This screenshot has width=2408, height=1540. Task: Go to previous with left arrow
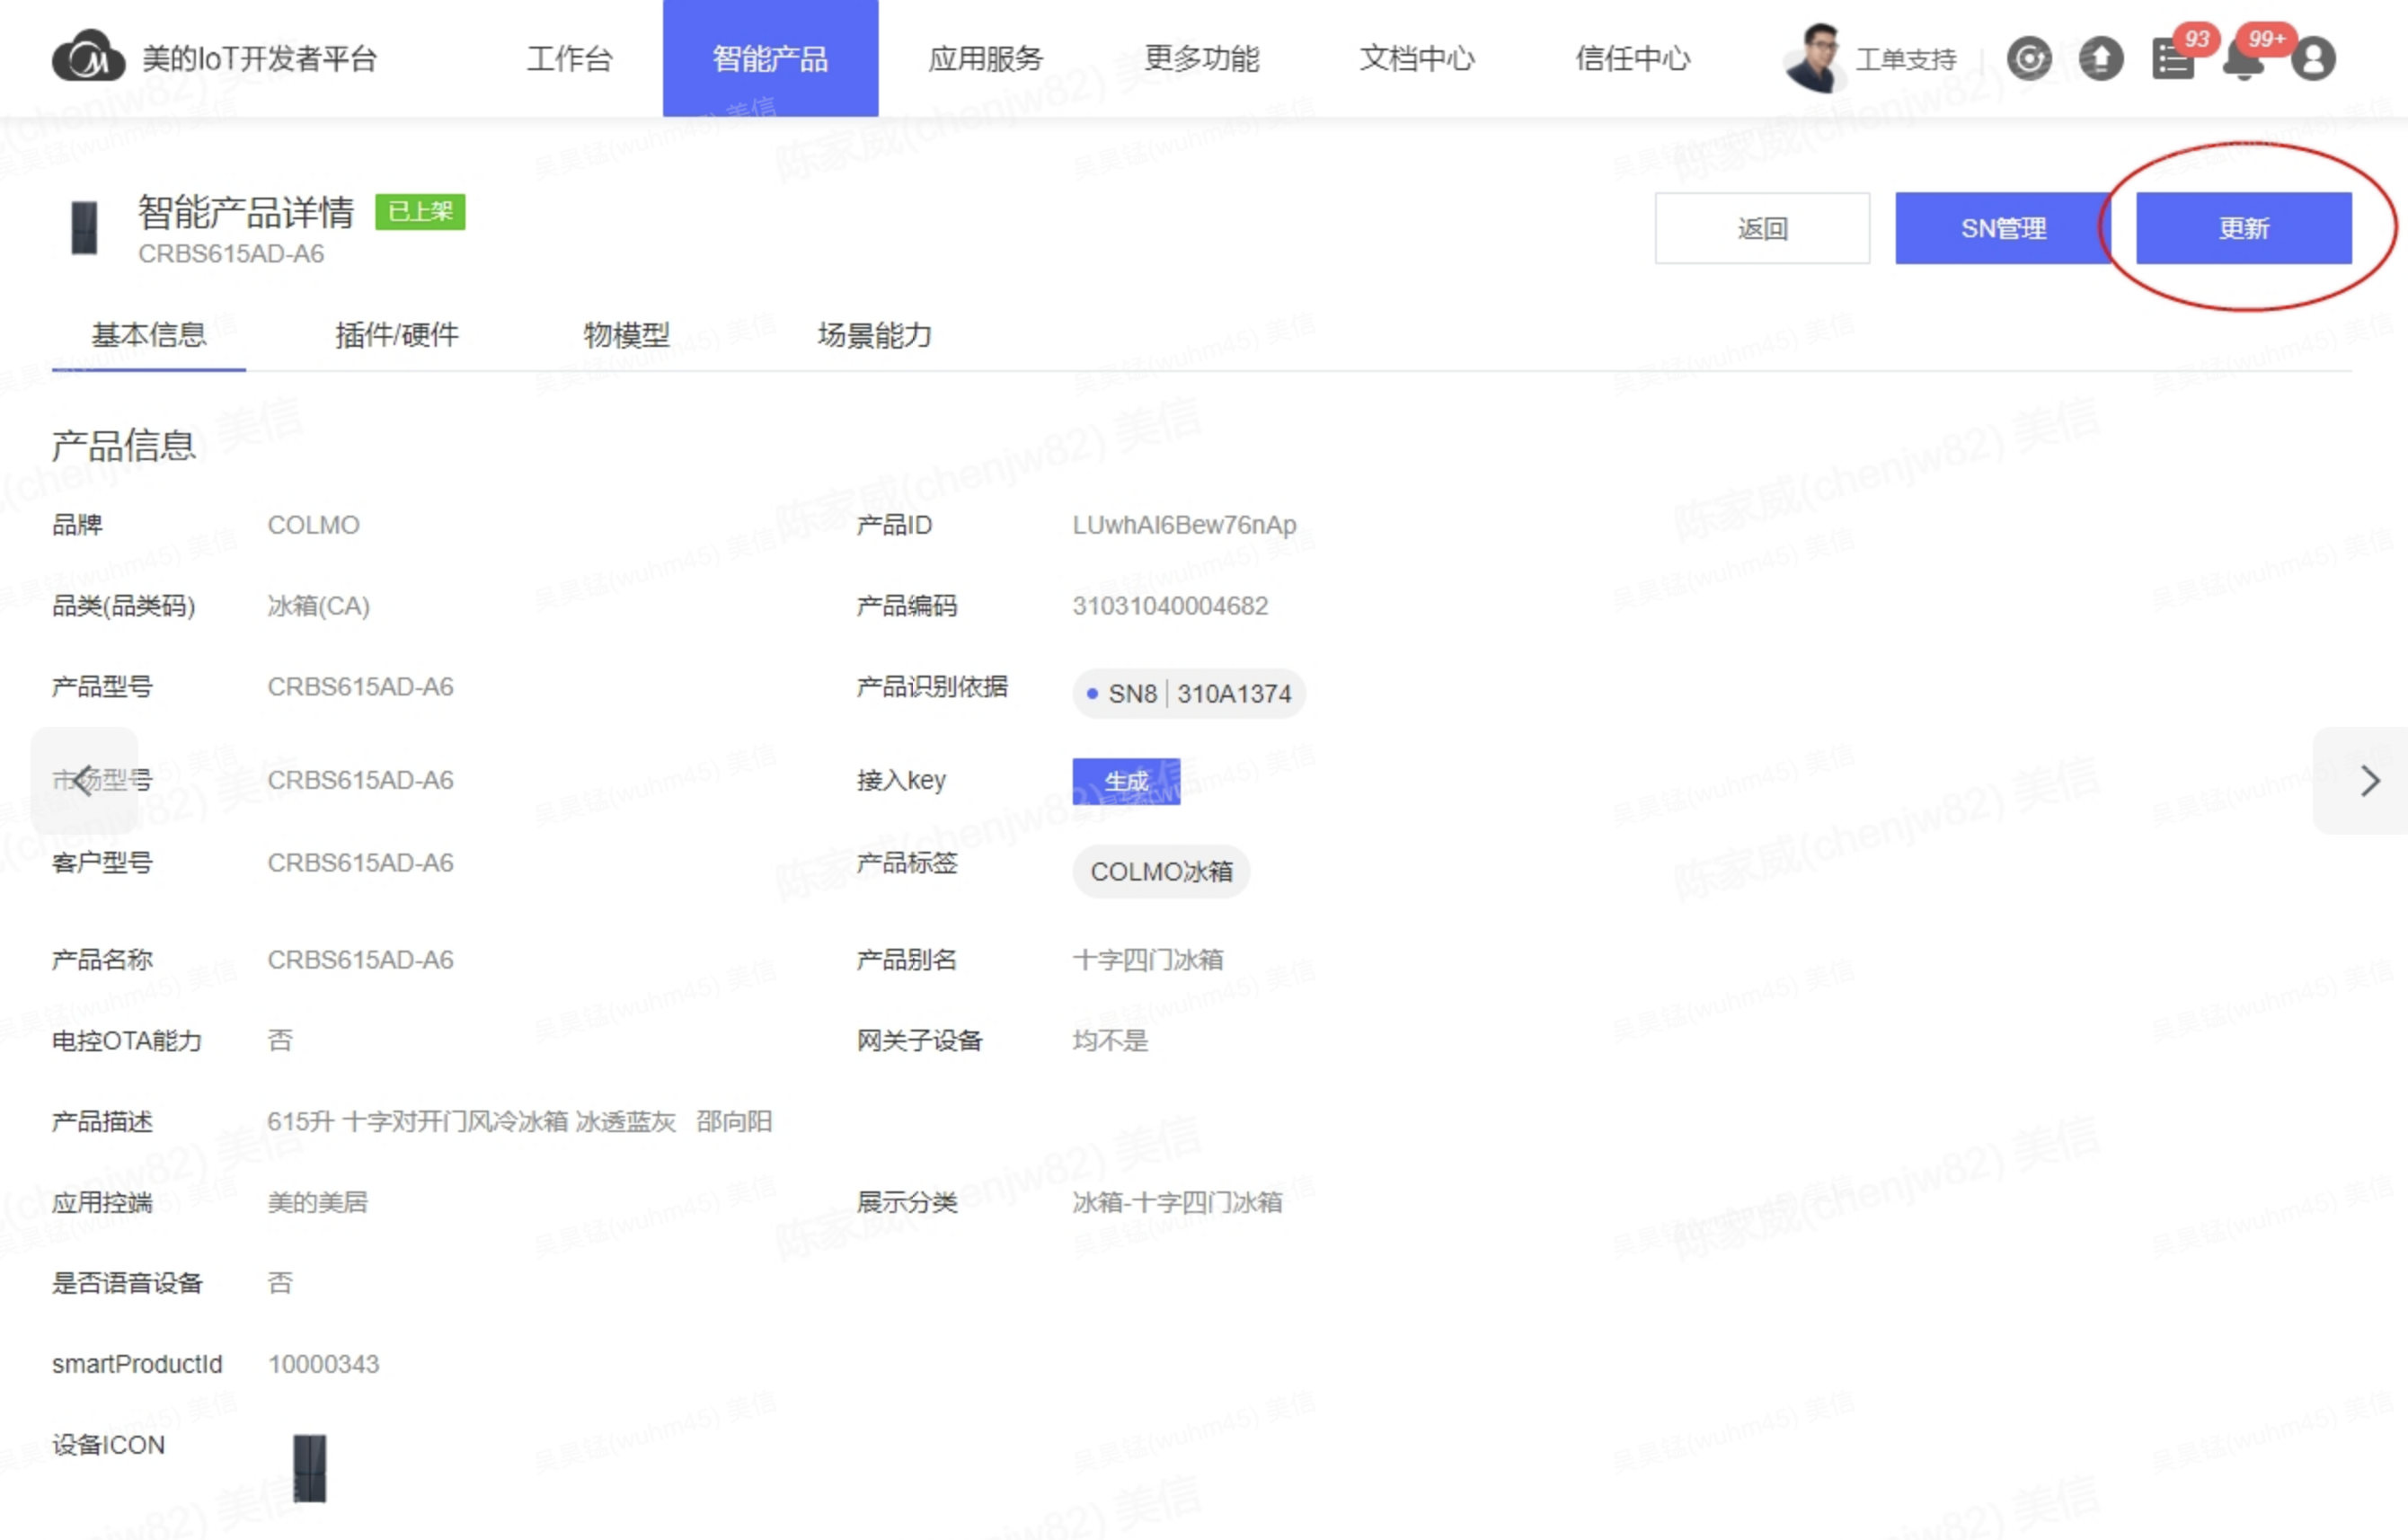(84, 780)
